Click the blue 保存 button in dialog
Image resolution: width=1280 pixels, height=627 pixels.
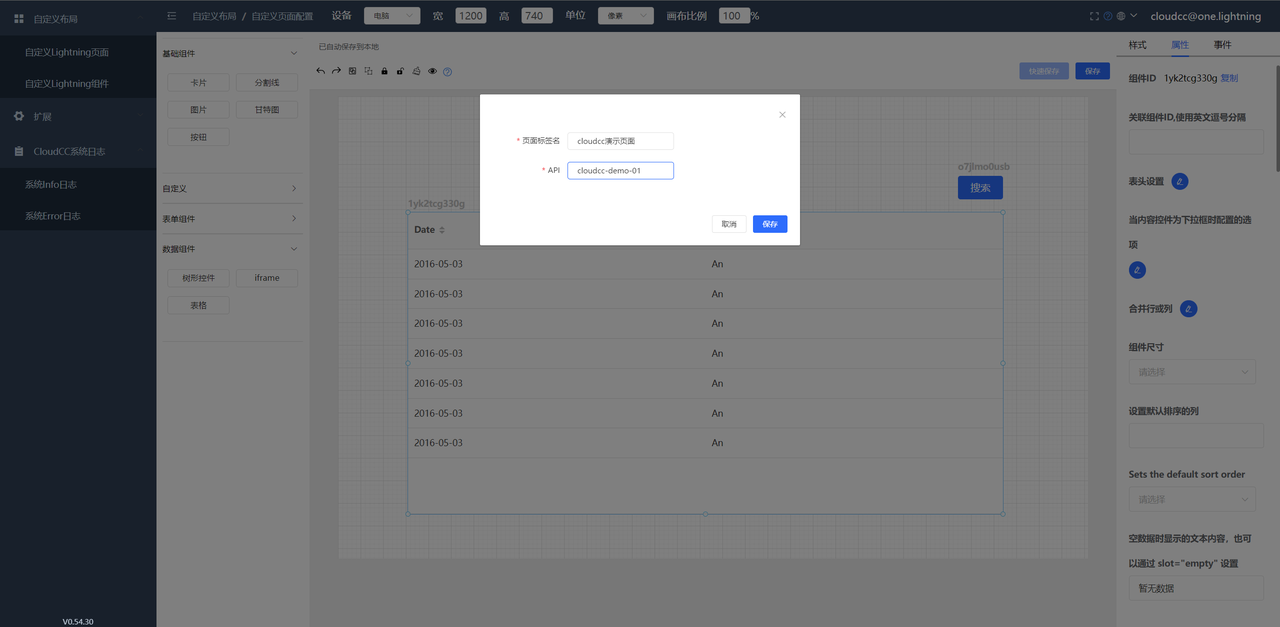coord(770,224)
